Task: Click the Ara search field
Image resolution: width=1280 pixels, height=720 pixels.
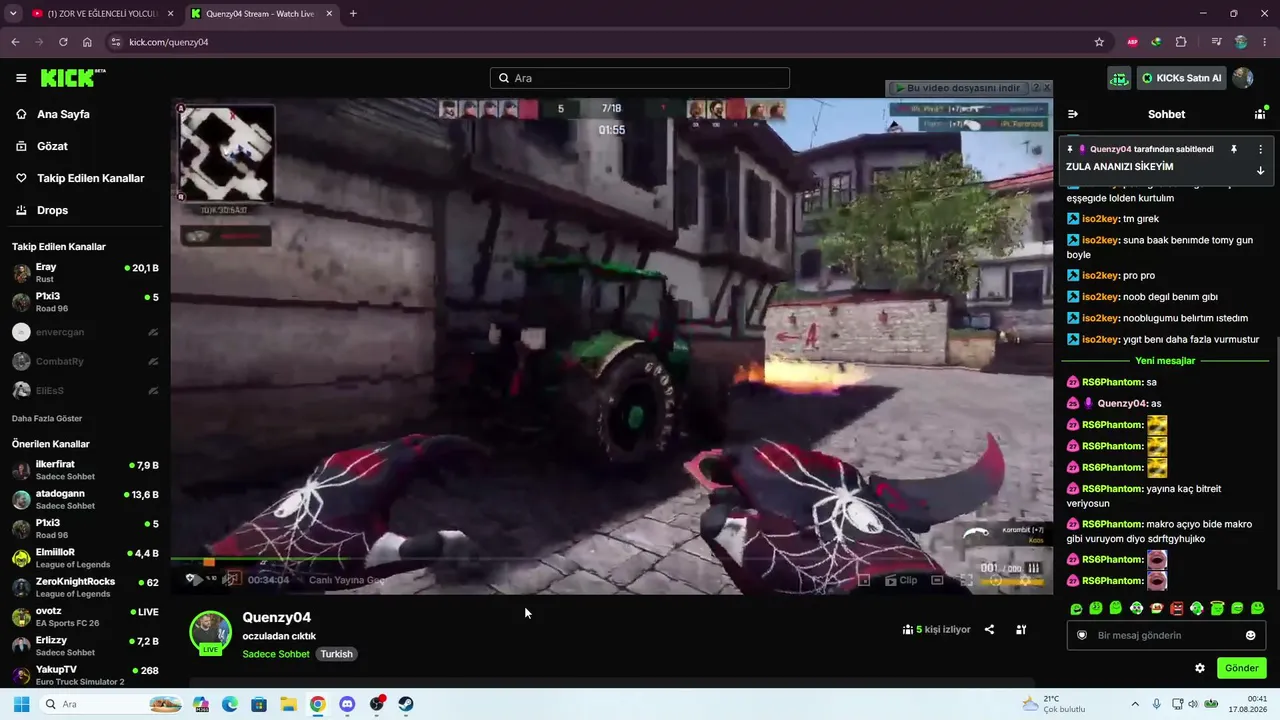Action: click(640, 78)
